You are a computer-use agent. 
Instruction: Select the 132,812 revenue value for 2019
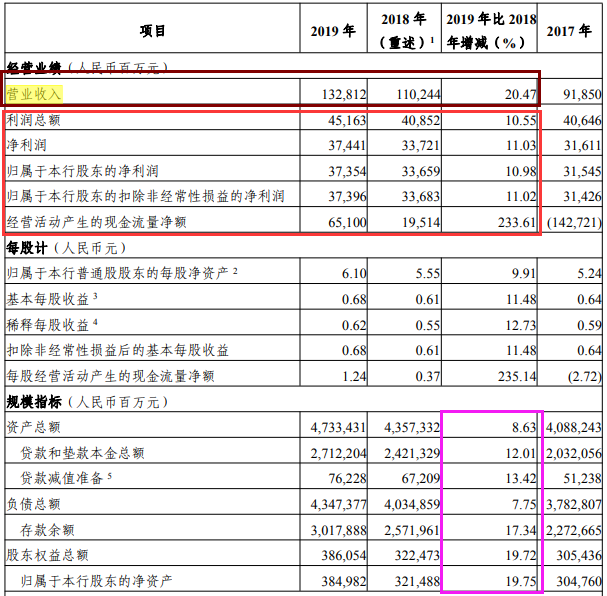pyautogui.click(x=344, y=94)
